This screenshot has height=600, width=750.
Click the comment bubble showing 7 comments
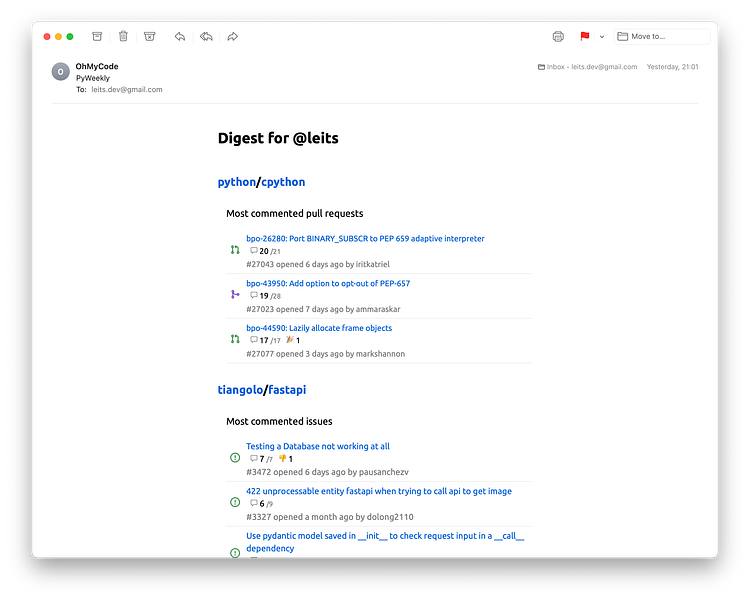[x=254, y=458]
